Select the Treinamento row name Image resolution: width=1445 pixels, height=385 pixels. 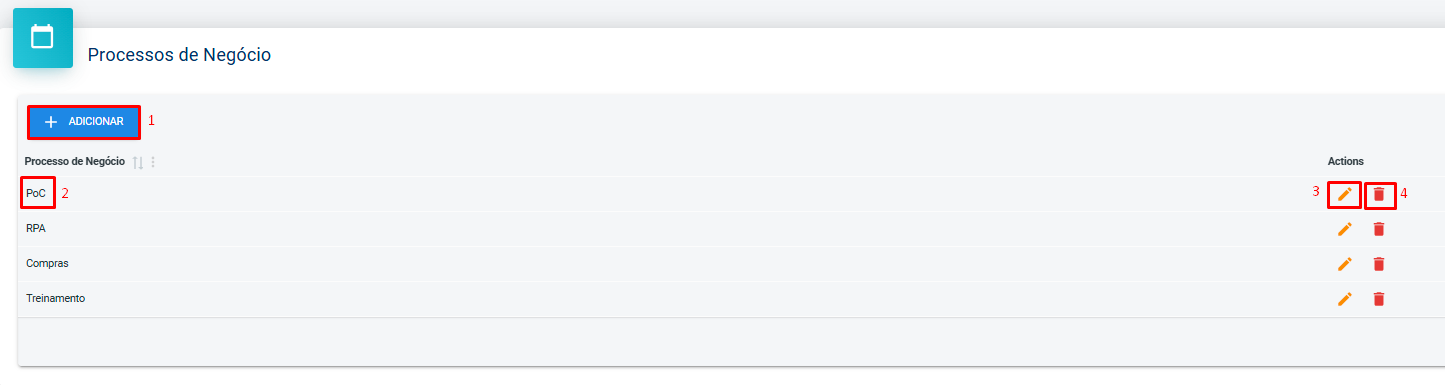(55, 298)
